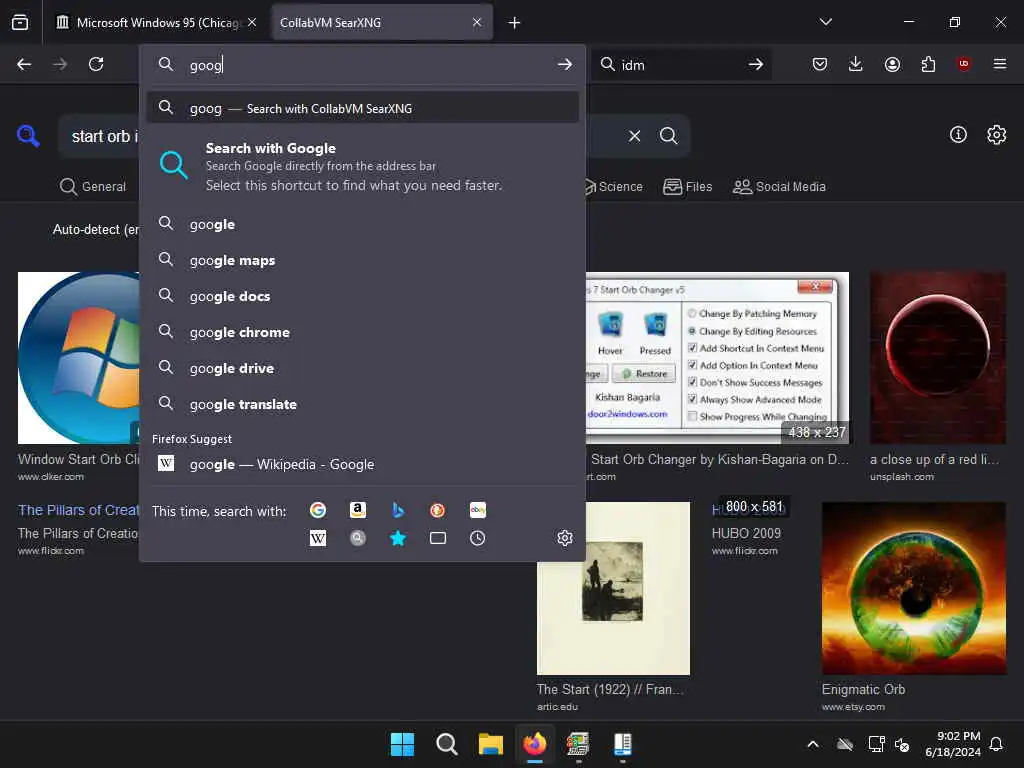Search this time with the SearXNG icon
Viewport: 1024px width, 768px height.
tap(358, 538)
